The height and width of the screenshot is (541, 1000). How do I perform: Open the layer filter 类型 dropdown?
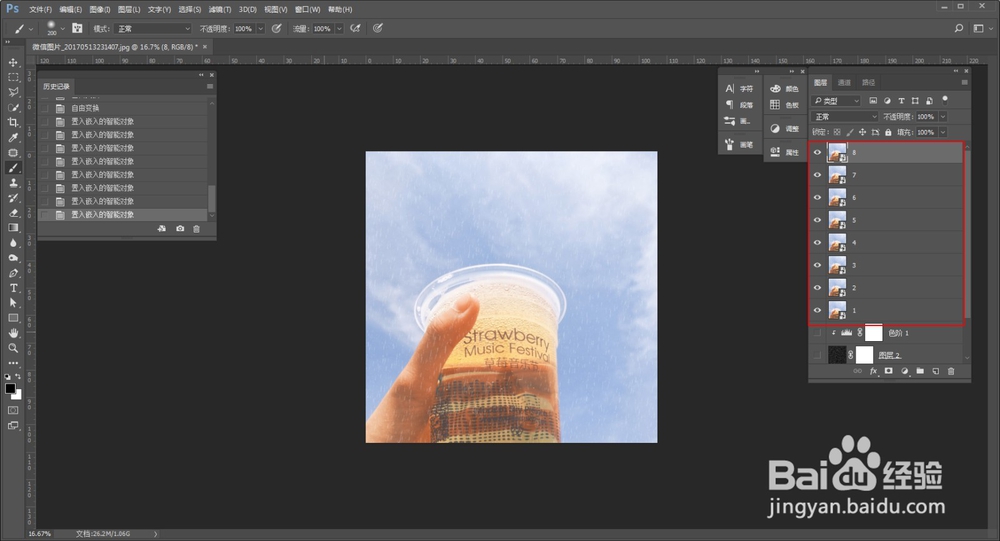coord(836,101)
